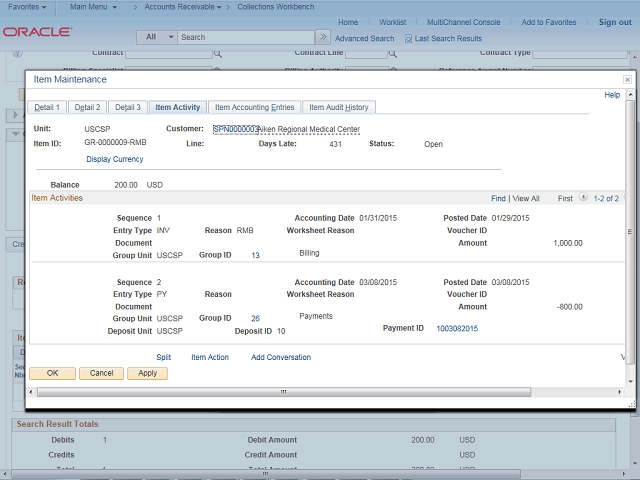640x480 pixels.
Task: Open the Add Conversation link
Action: [x=280, y=357]
